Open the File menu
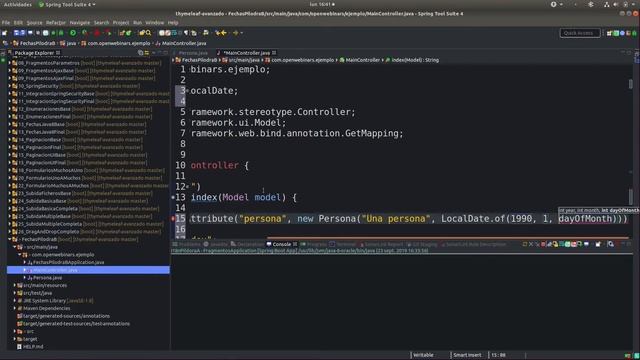 pos(6,22)
